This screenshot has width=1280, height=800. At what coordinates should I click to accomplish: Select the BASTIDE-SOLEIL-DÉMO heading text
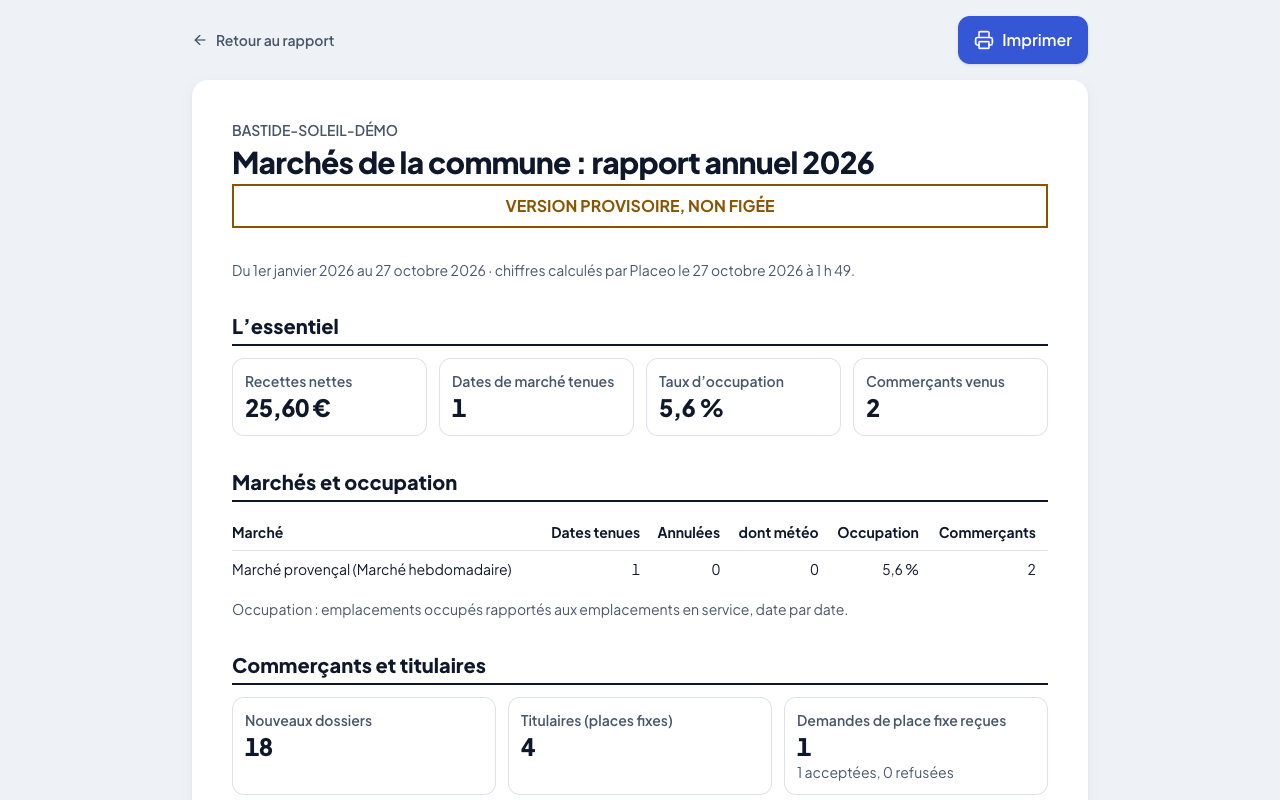tap(315, 130)
